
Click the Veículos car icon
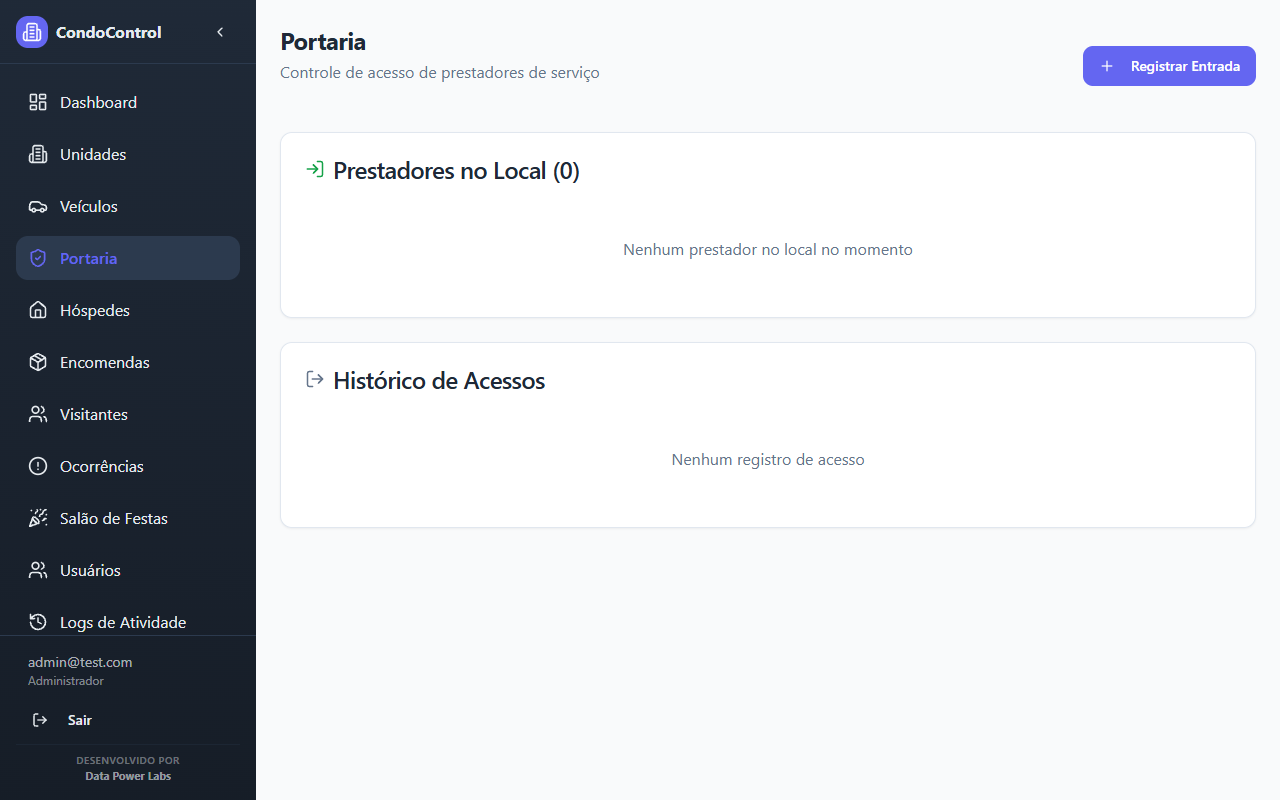click(x=38, y=207)
